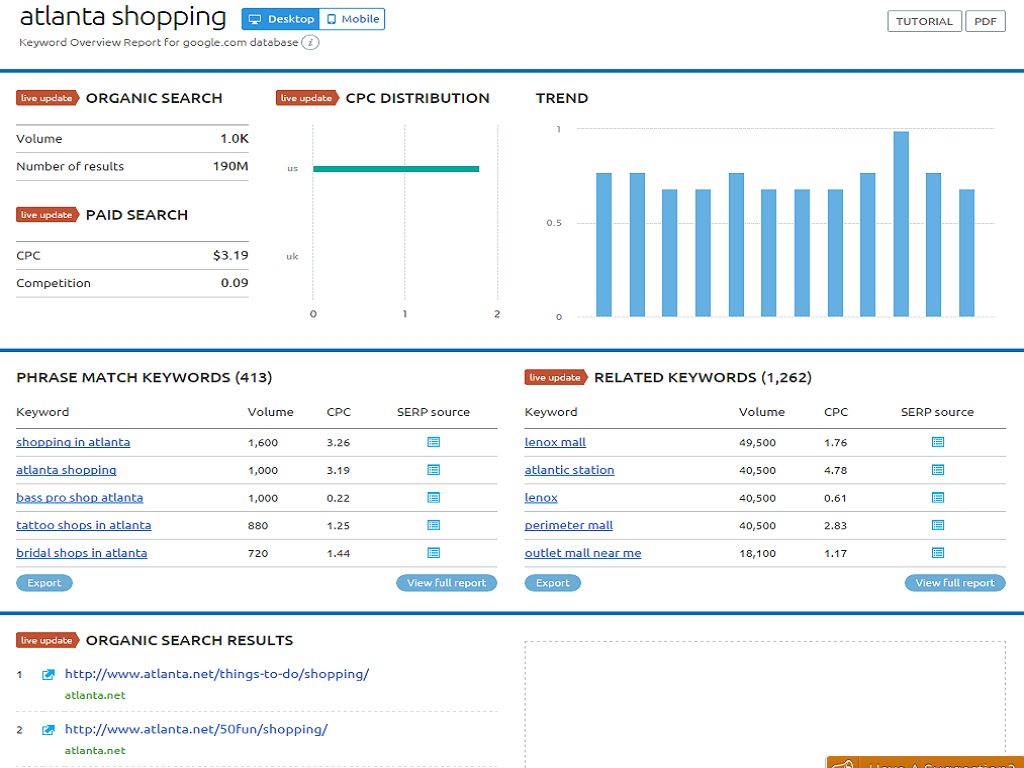Open the Tutorial
This screenshot has height=768, width=1024.
click(x=924, y=22)
